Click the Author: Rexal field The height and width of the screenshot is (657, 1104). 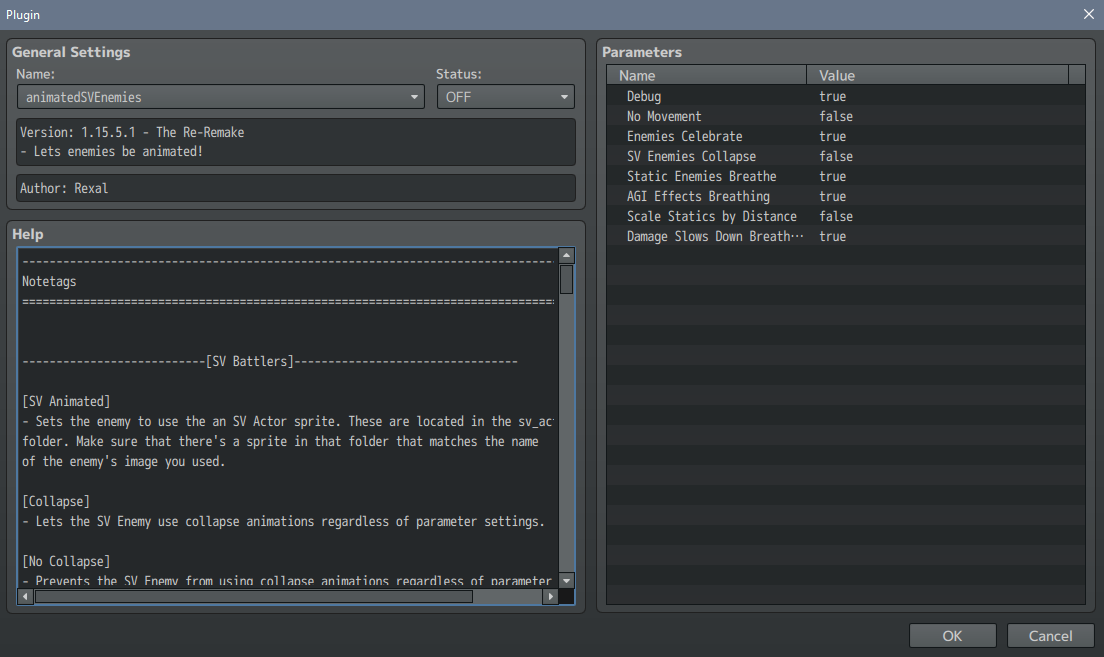(x=296, y=188)
